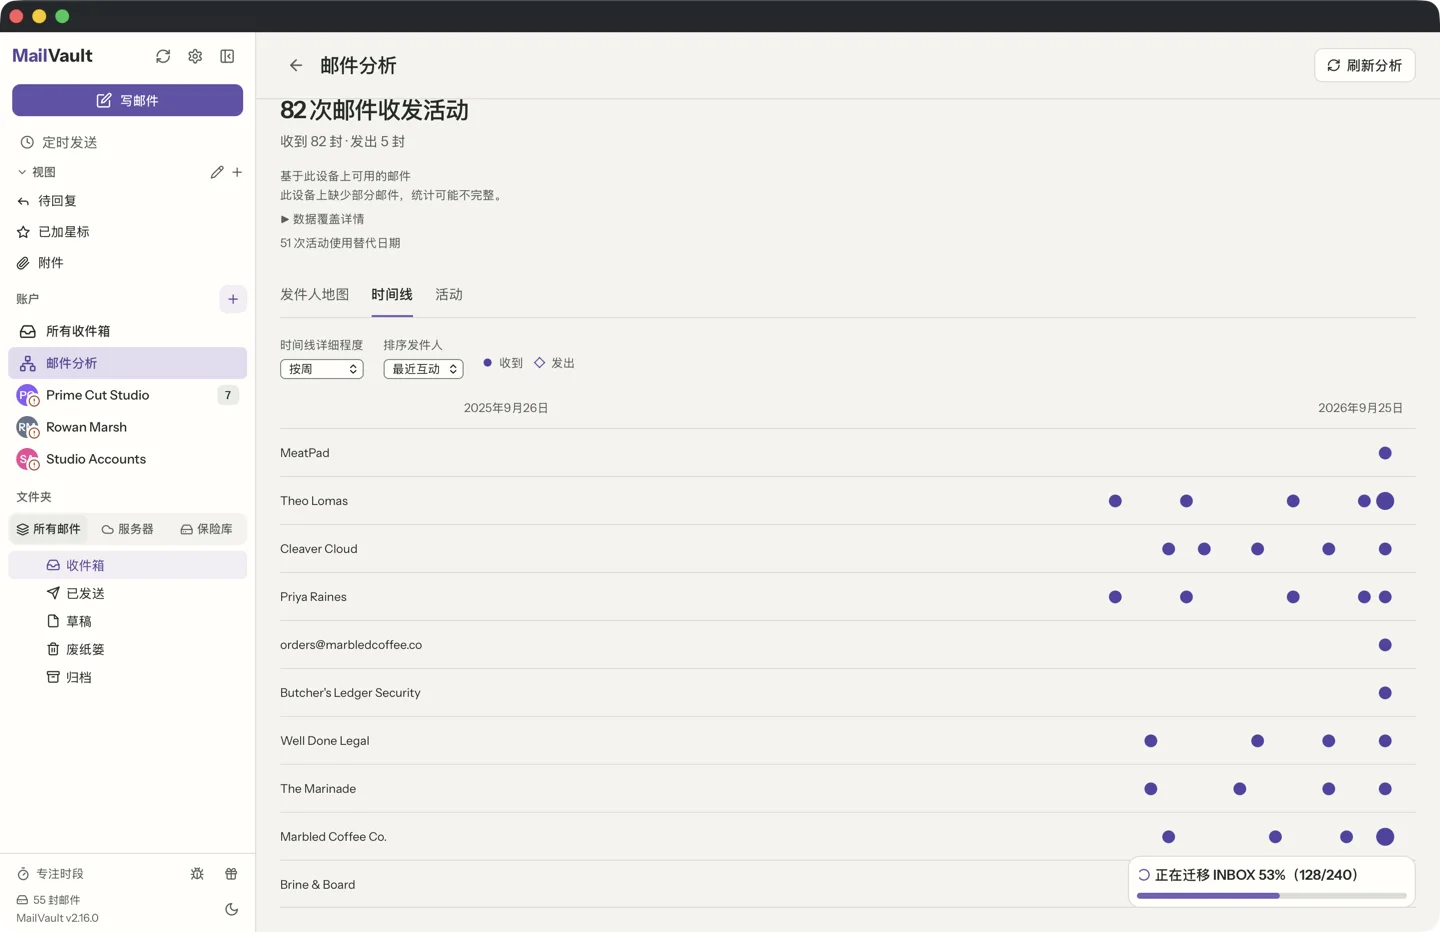The image size is (1440, 932).
Task: Open the Rowan Marsh account
Action: pyautogui.click(x=127, y=427)
